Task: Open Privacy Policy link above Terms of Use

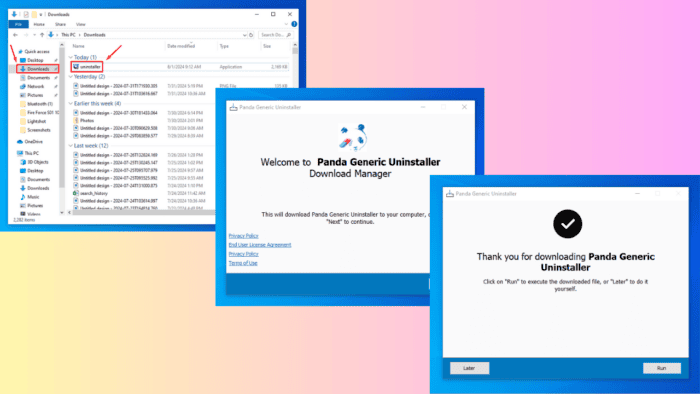Action: (243, 254)
